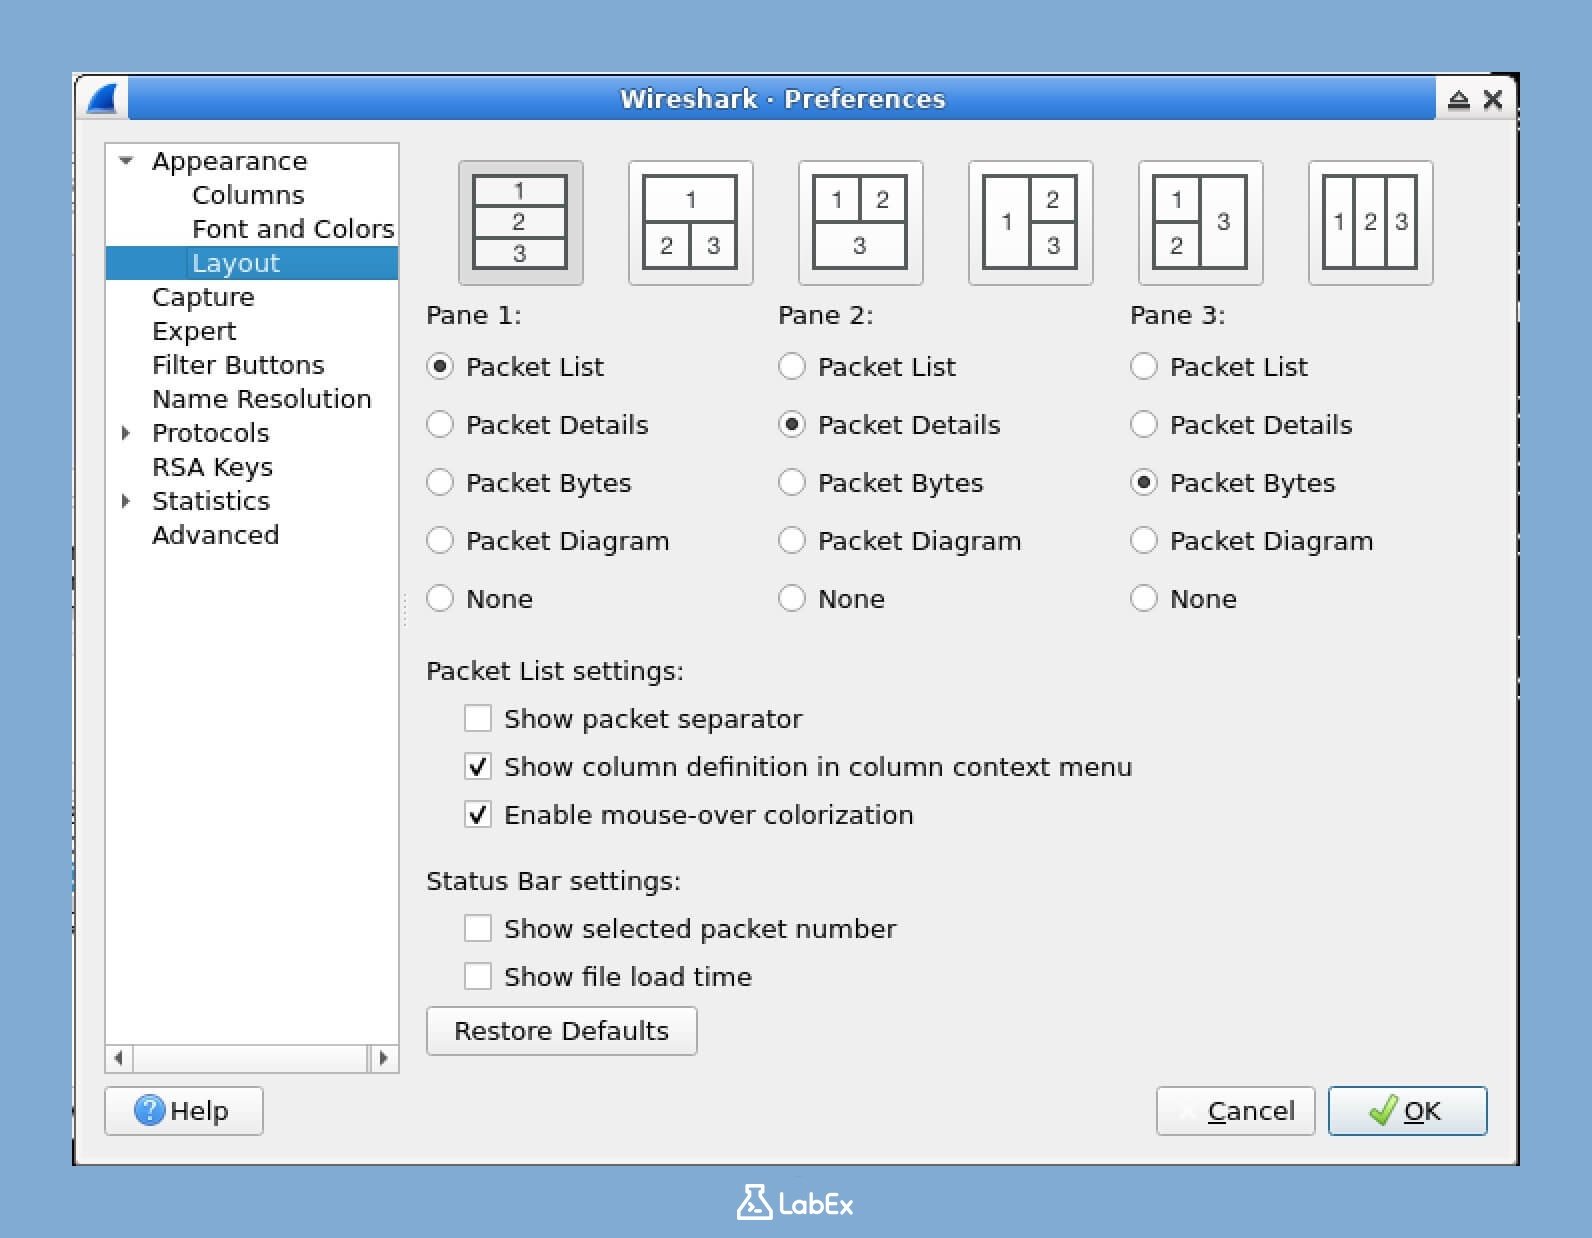Set Pane 1 to Packet List
The width and height of the screenshot is (1592, 1238).
[x=515, y=367]
